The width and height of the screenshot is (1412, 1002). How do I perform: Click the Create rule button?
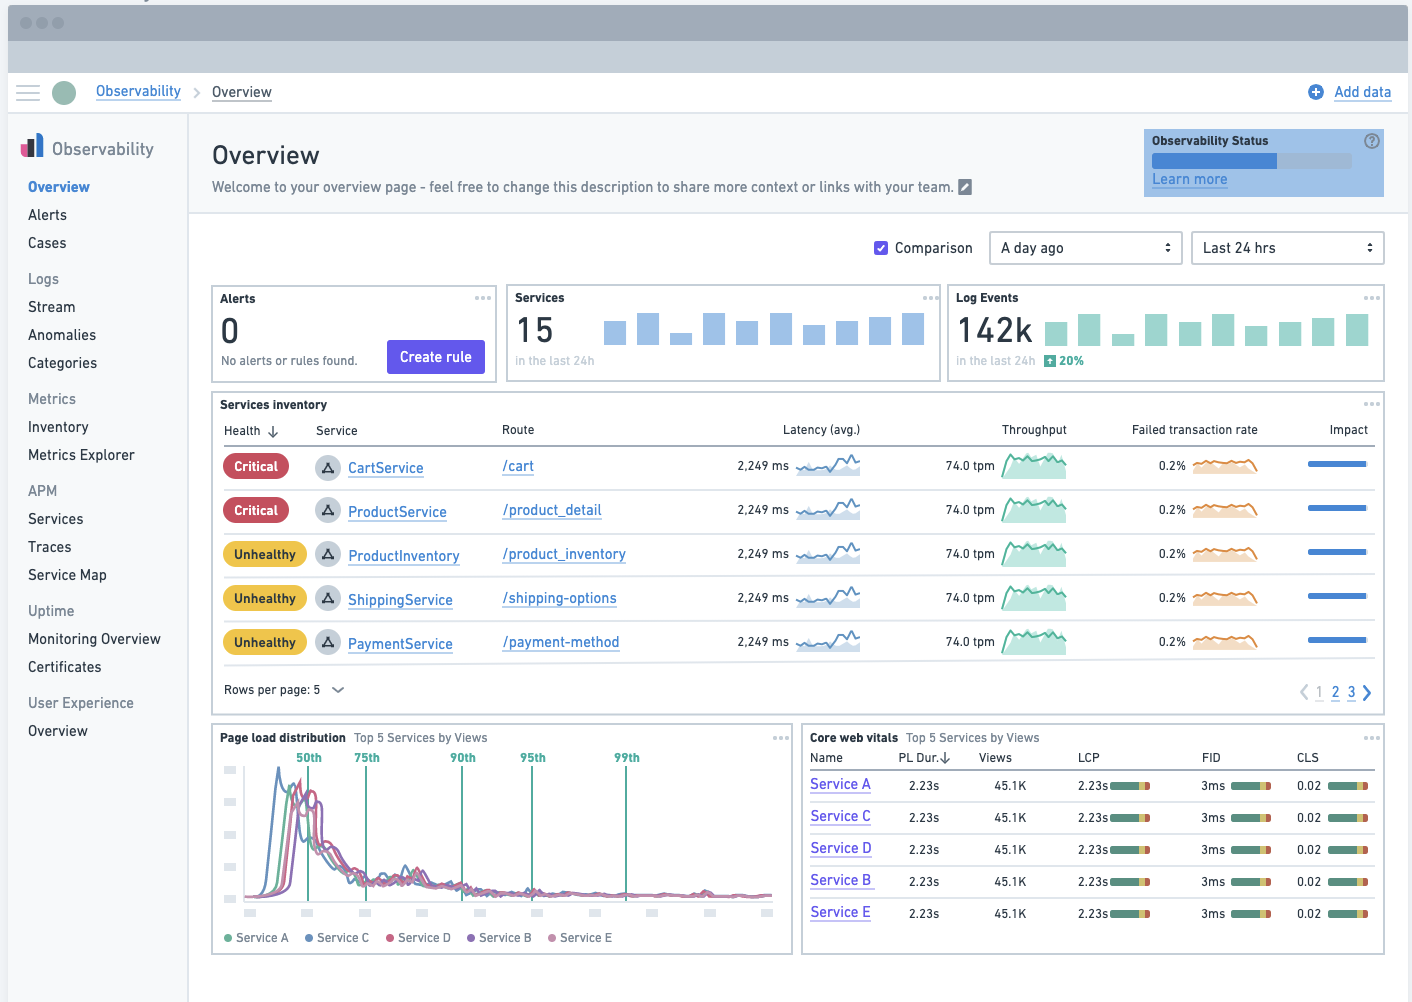tap(436, 357)
